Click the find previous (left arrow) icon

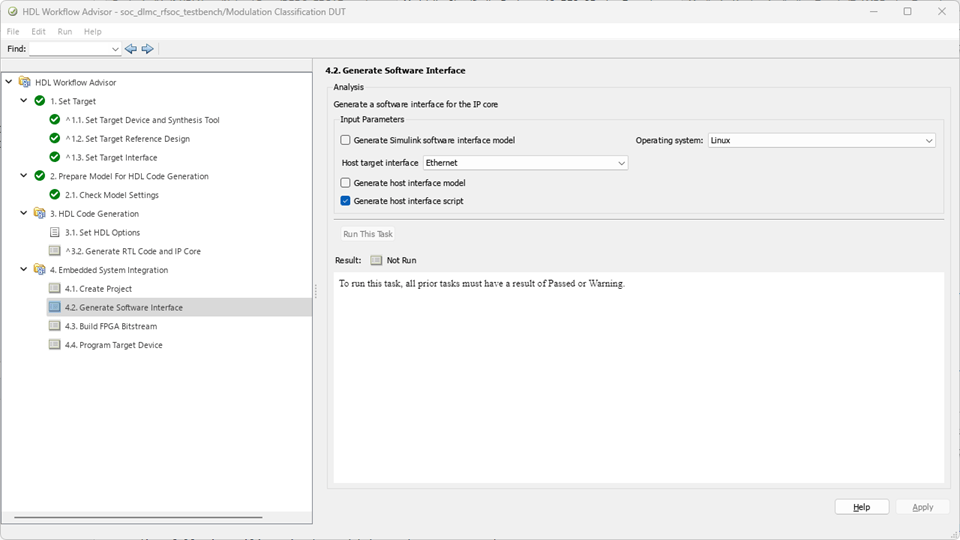(131, 49)
